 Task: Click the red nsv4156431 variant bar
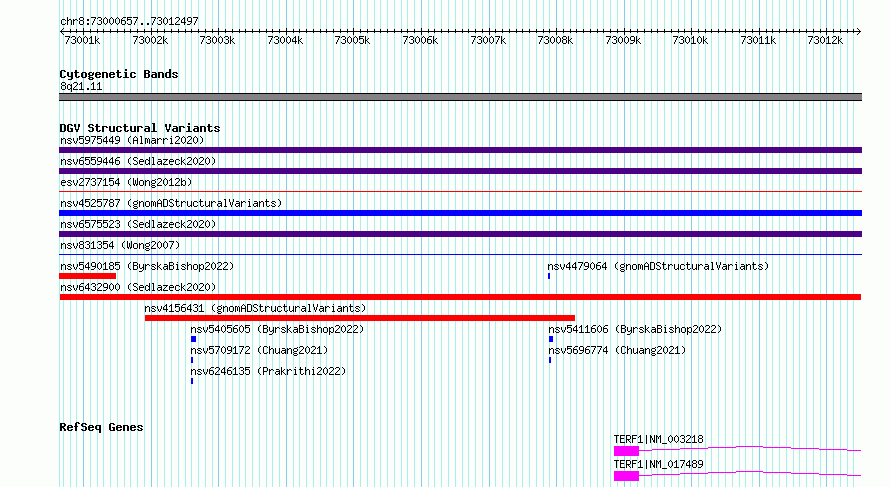coord(360,318)
